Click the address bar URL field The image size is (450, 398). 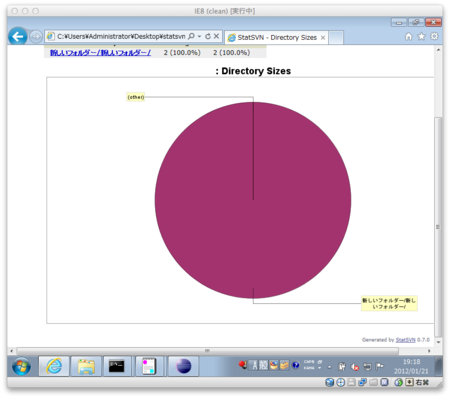pos(121,36)
